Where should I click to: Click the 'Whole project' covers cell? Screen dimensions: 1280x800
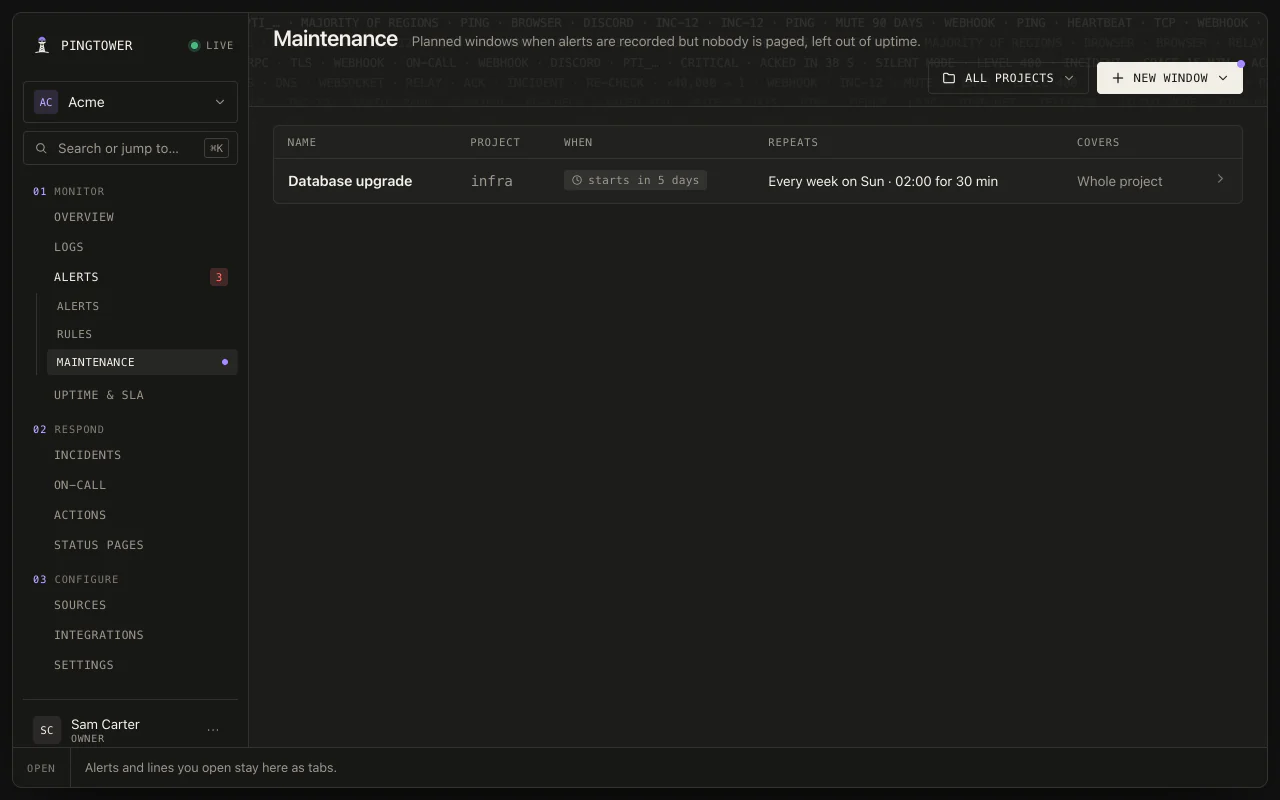[1120, 181]
